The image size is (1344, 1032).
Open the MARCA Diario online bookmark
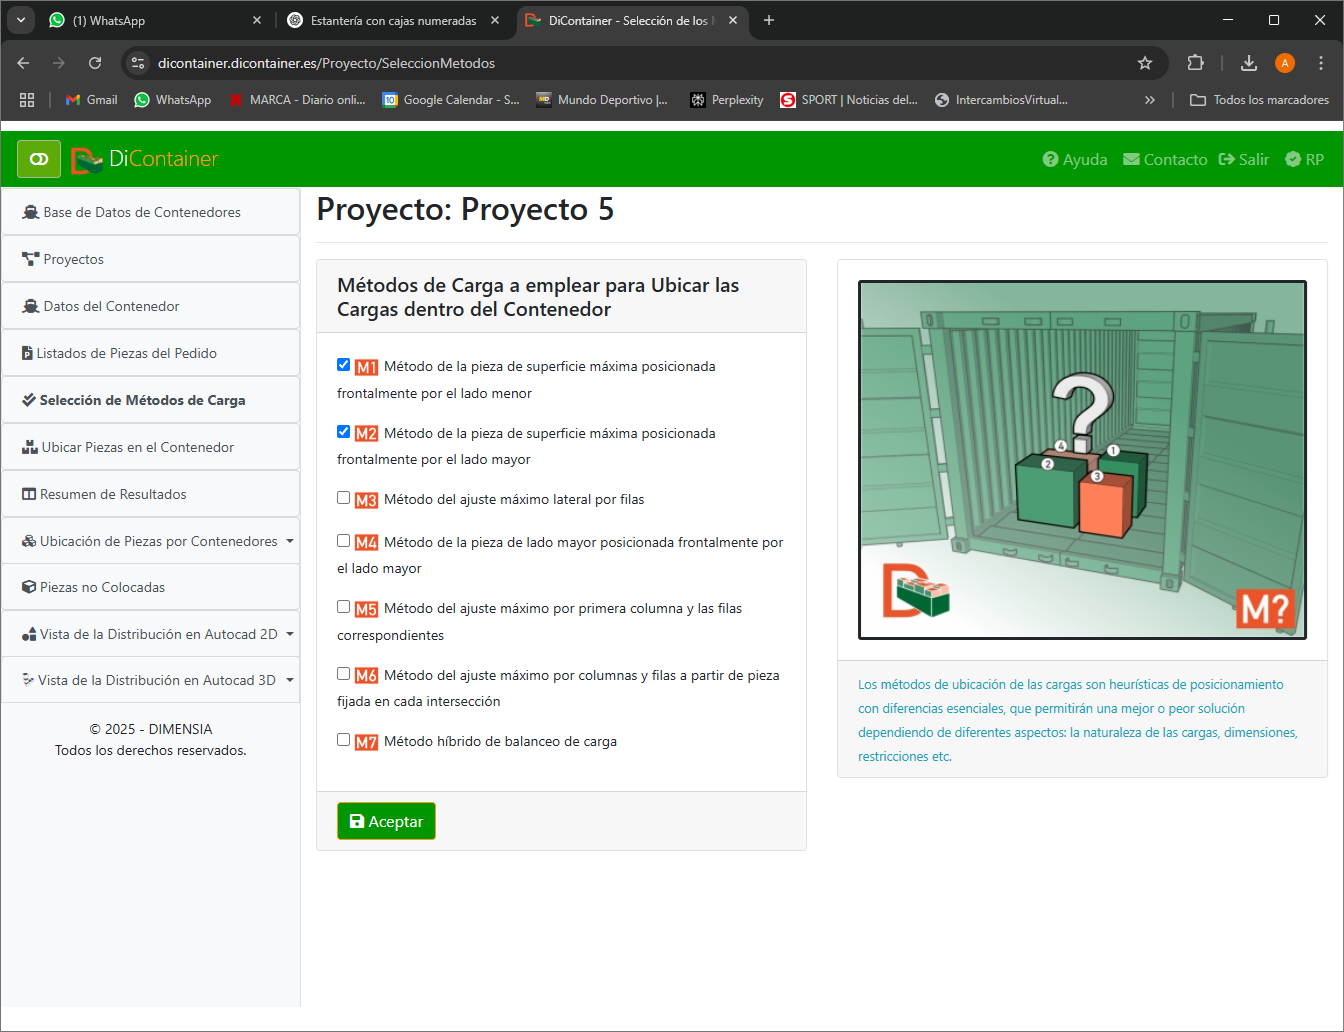297,100
